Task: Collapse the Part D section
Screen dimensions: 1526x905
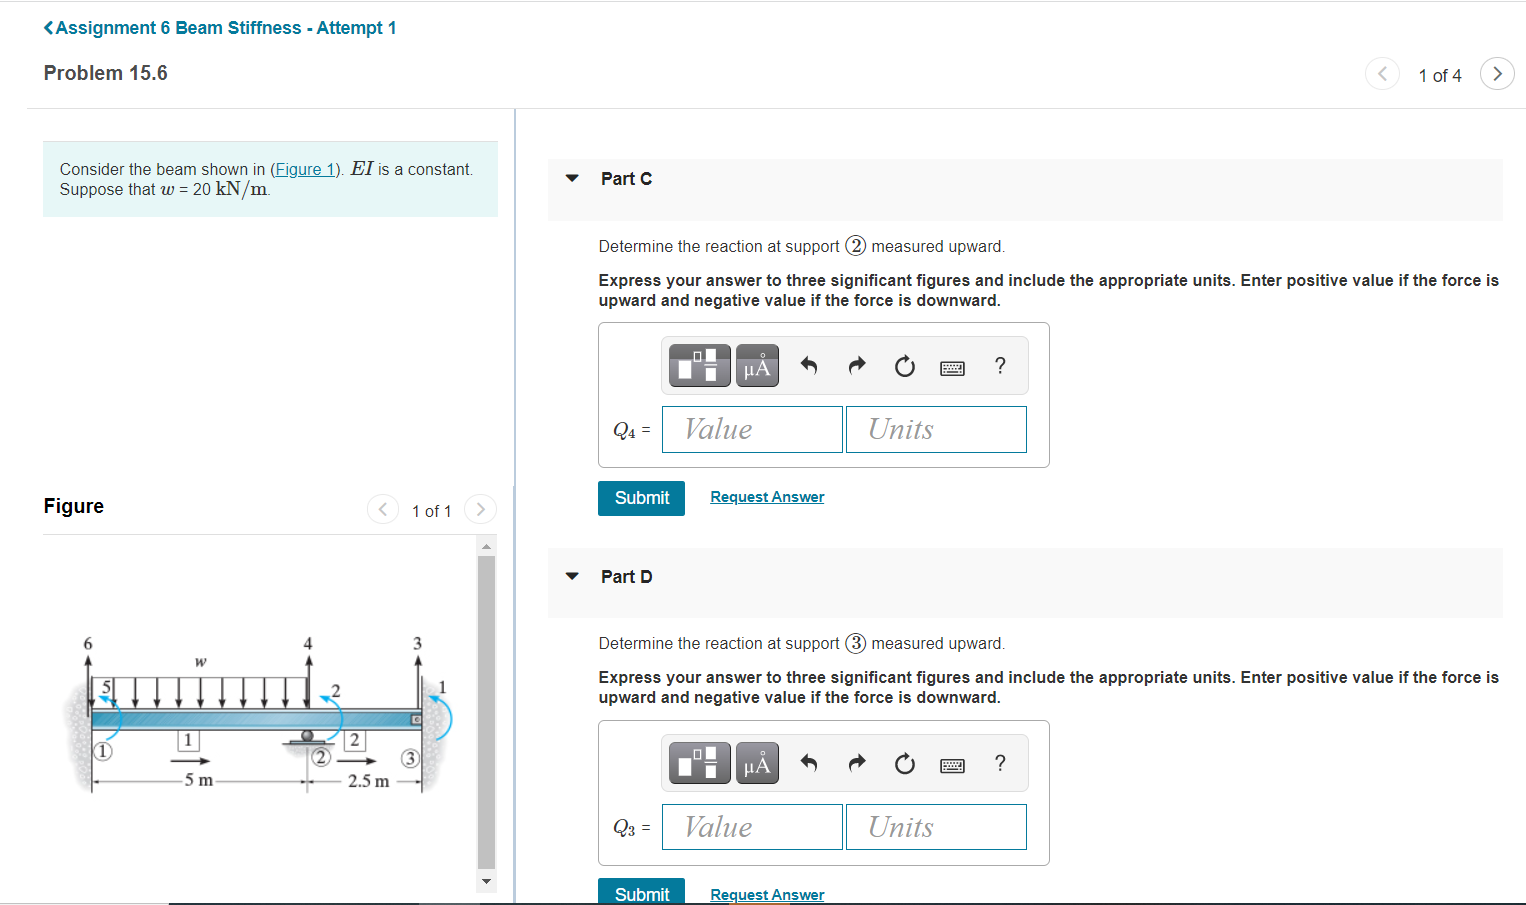Action: click(x=571, y=575)
